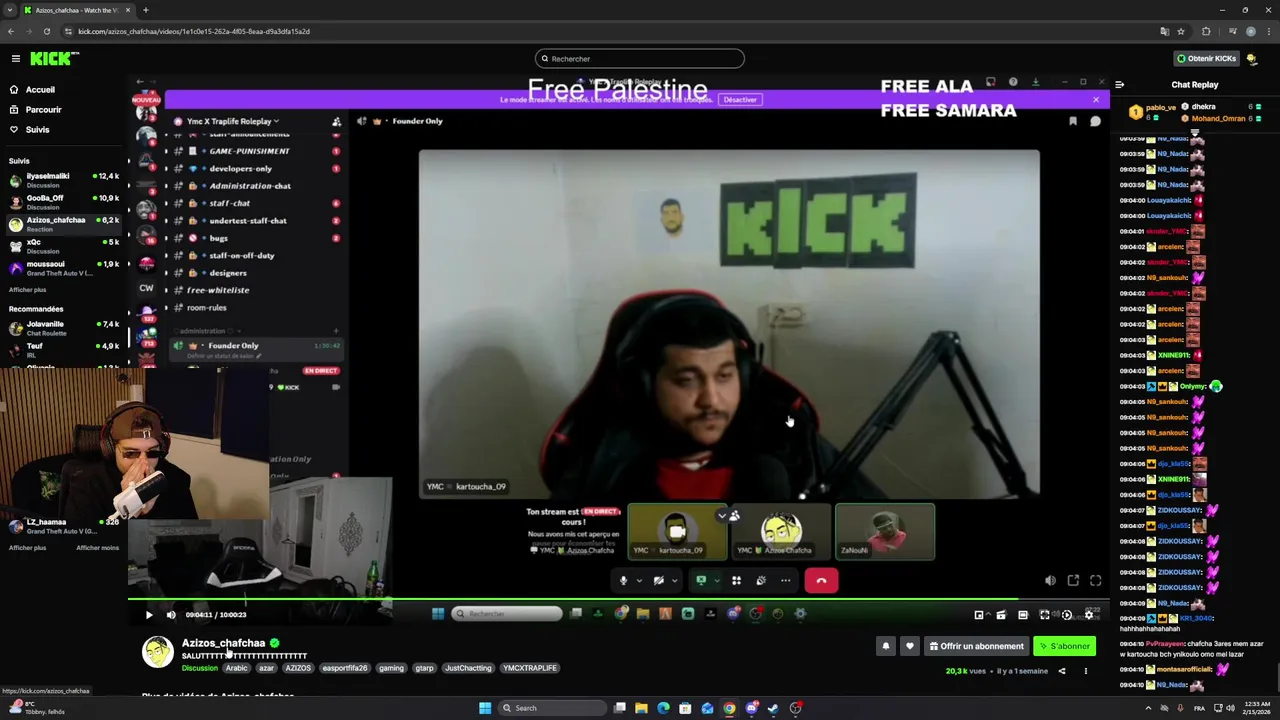Select the YMCXTRAPLIFE tag

pyautogui.click(x=530, y=668)
